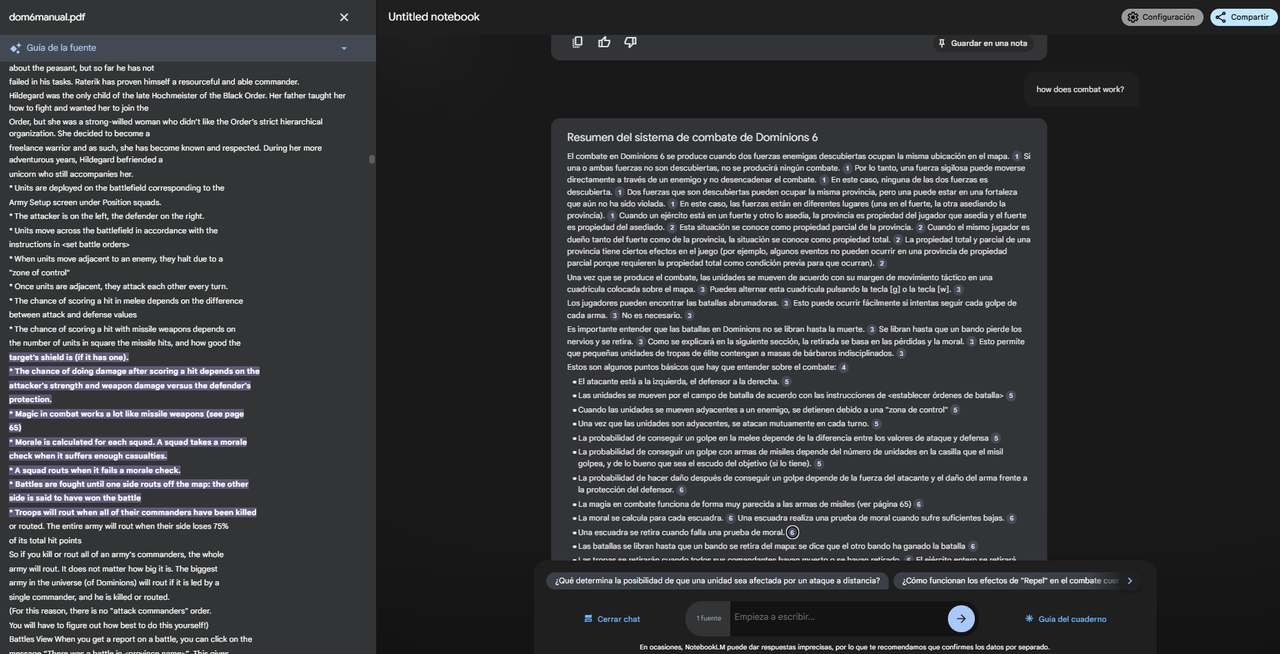Open citation 5 after 'valores de ataque y defensa'
Viewport: 1280px width, 654px height.
coord(996,438)
